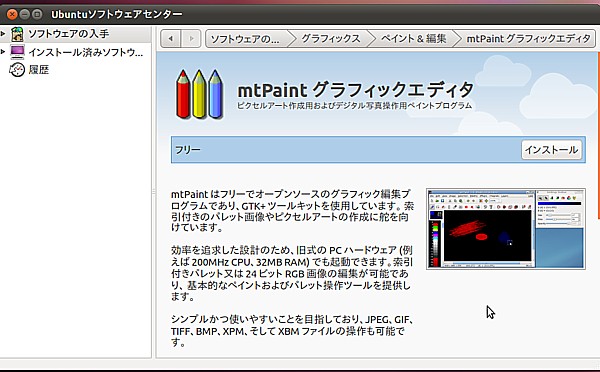Click the ピクセルアート作成用 subtitle text
Image resolution: width=600 pixels, height=372 pixels.
tap(354, 106)
